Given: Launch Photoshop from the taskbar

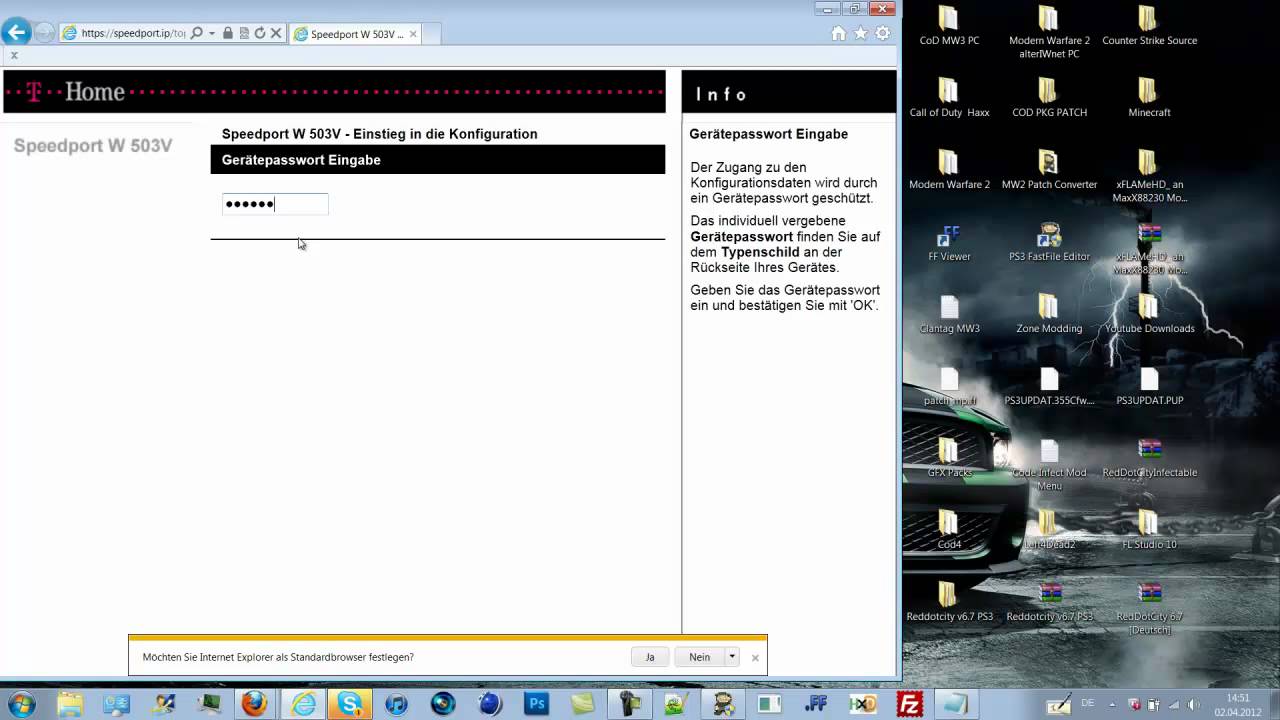Looking at the screenshot, I should pos(537,704).
